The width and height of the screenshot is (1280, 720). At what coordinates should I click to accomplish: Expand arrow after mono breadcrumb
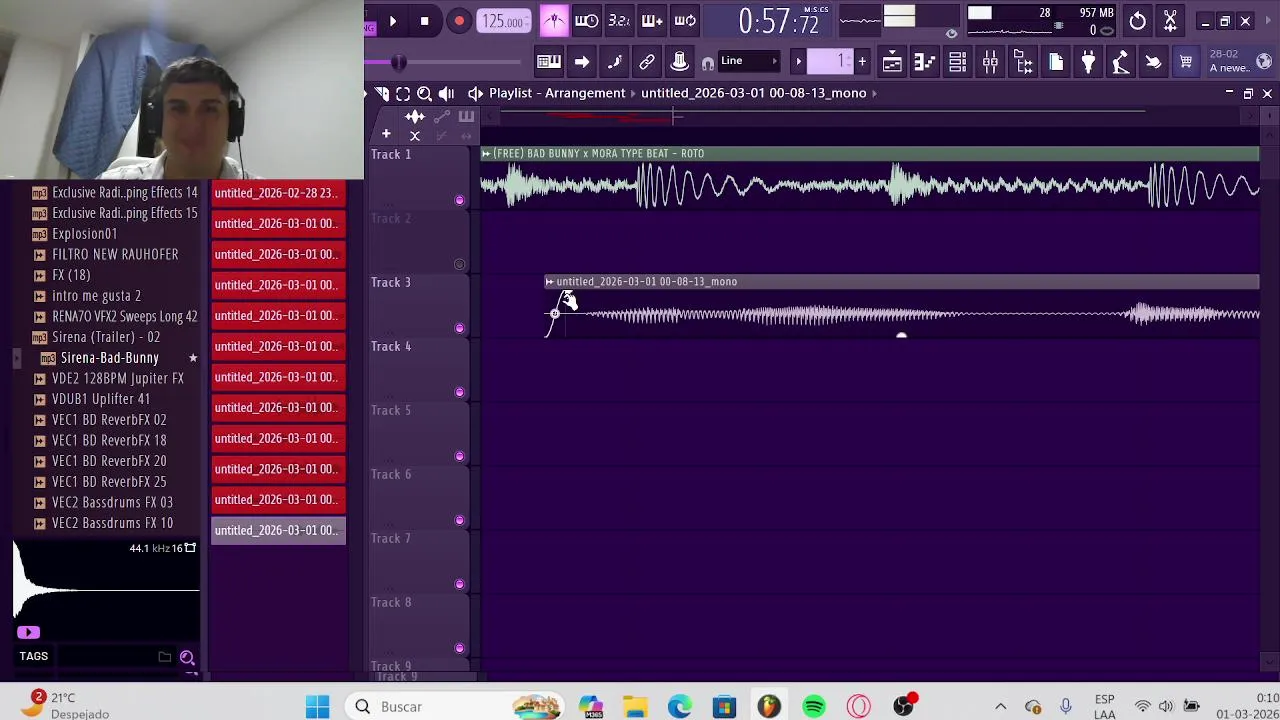tap(874, 93)
